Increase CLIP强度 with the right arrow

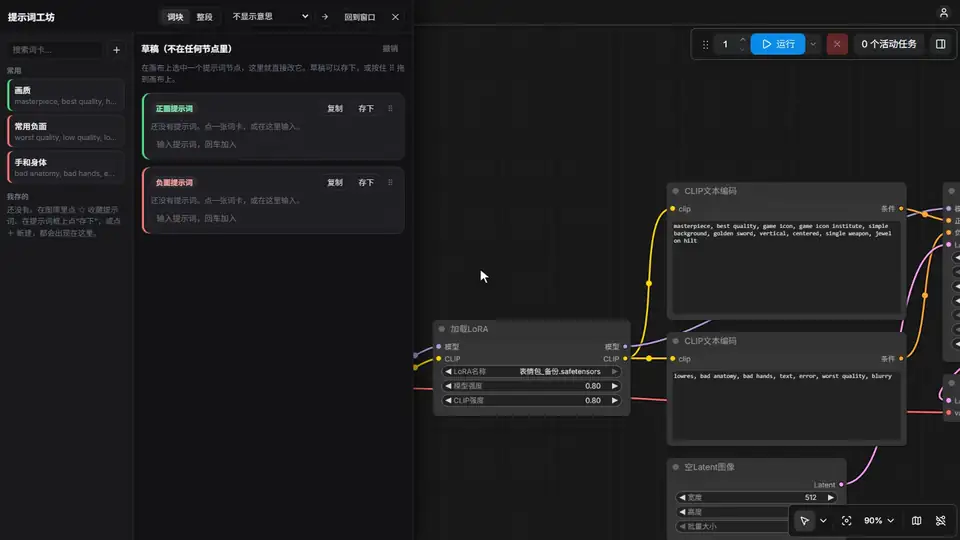[x=615, y=400]
